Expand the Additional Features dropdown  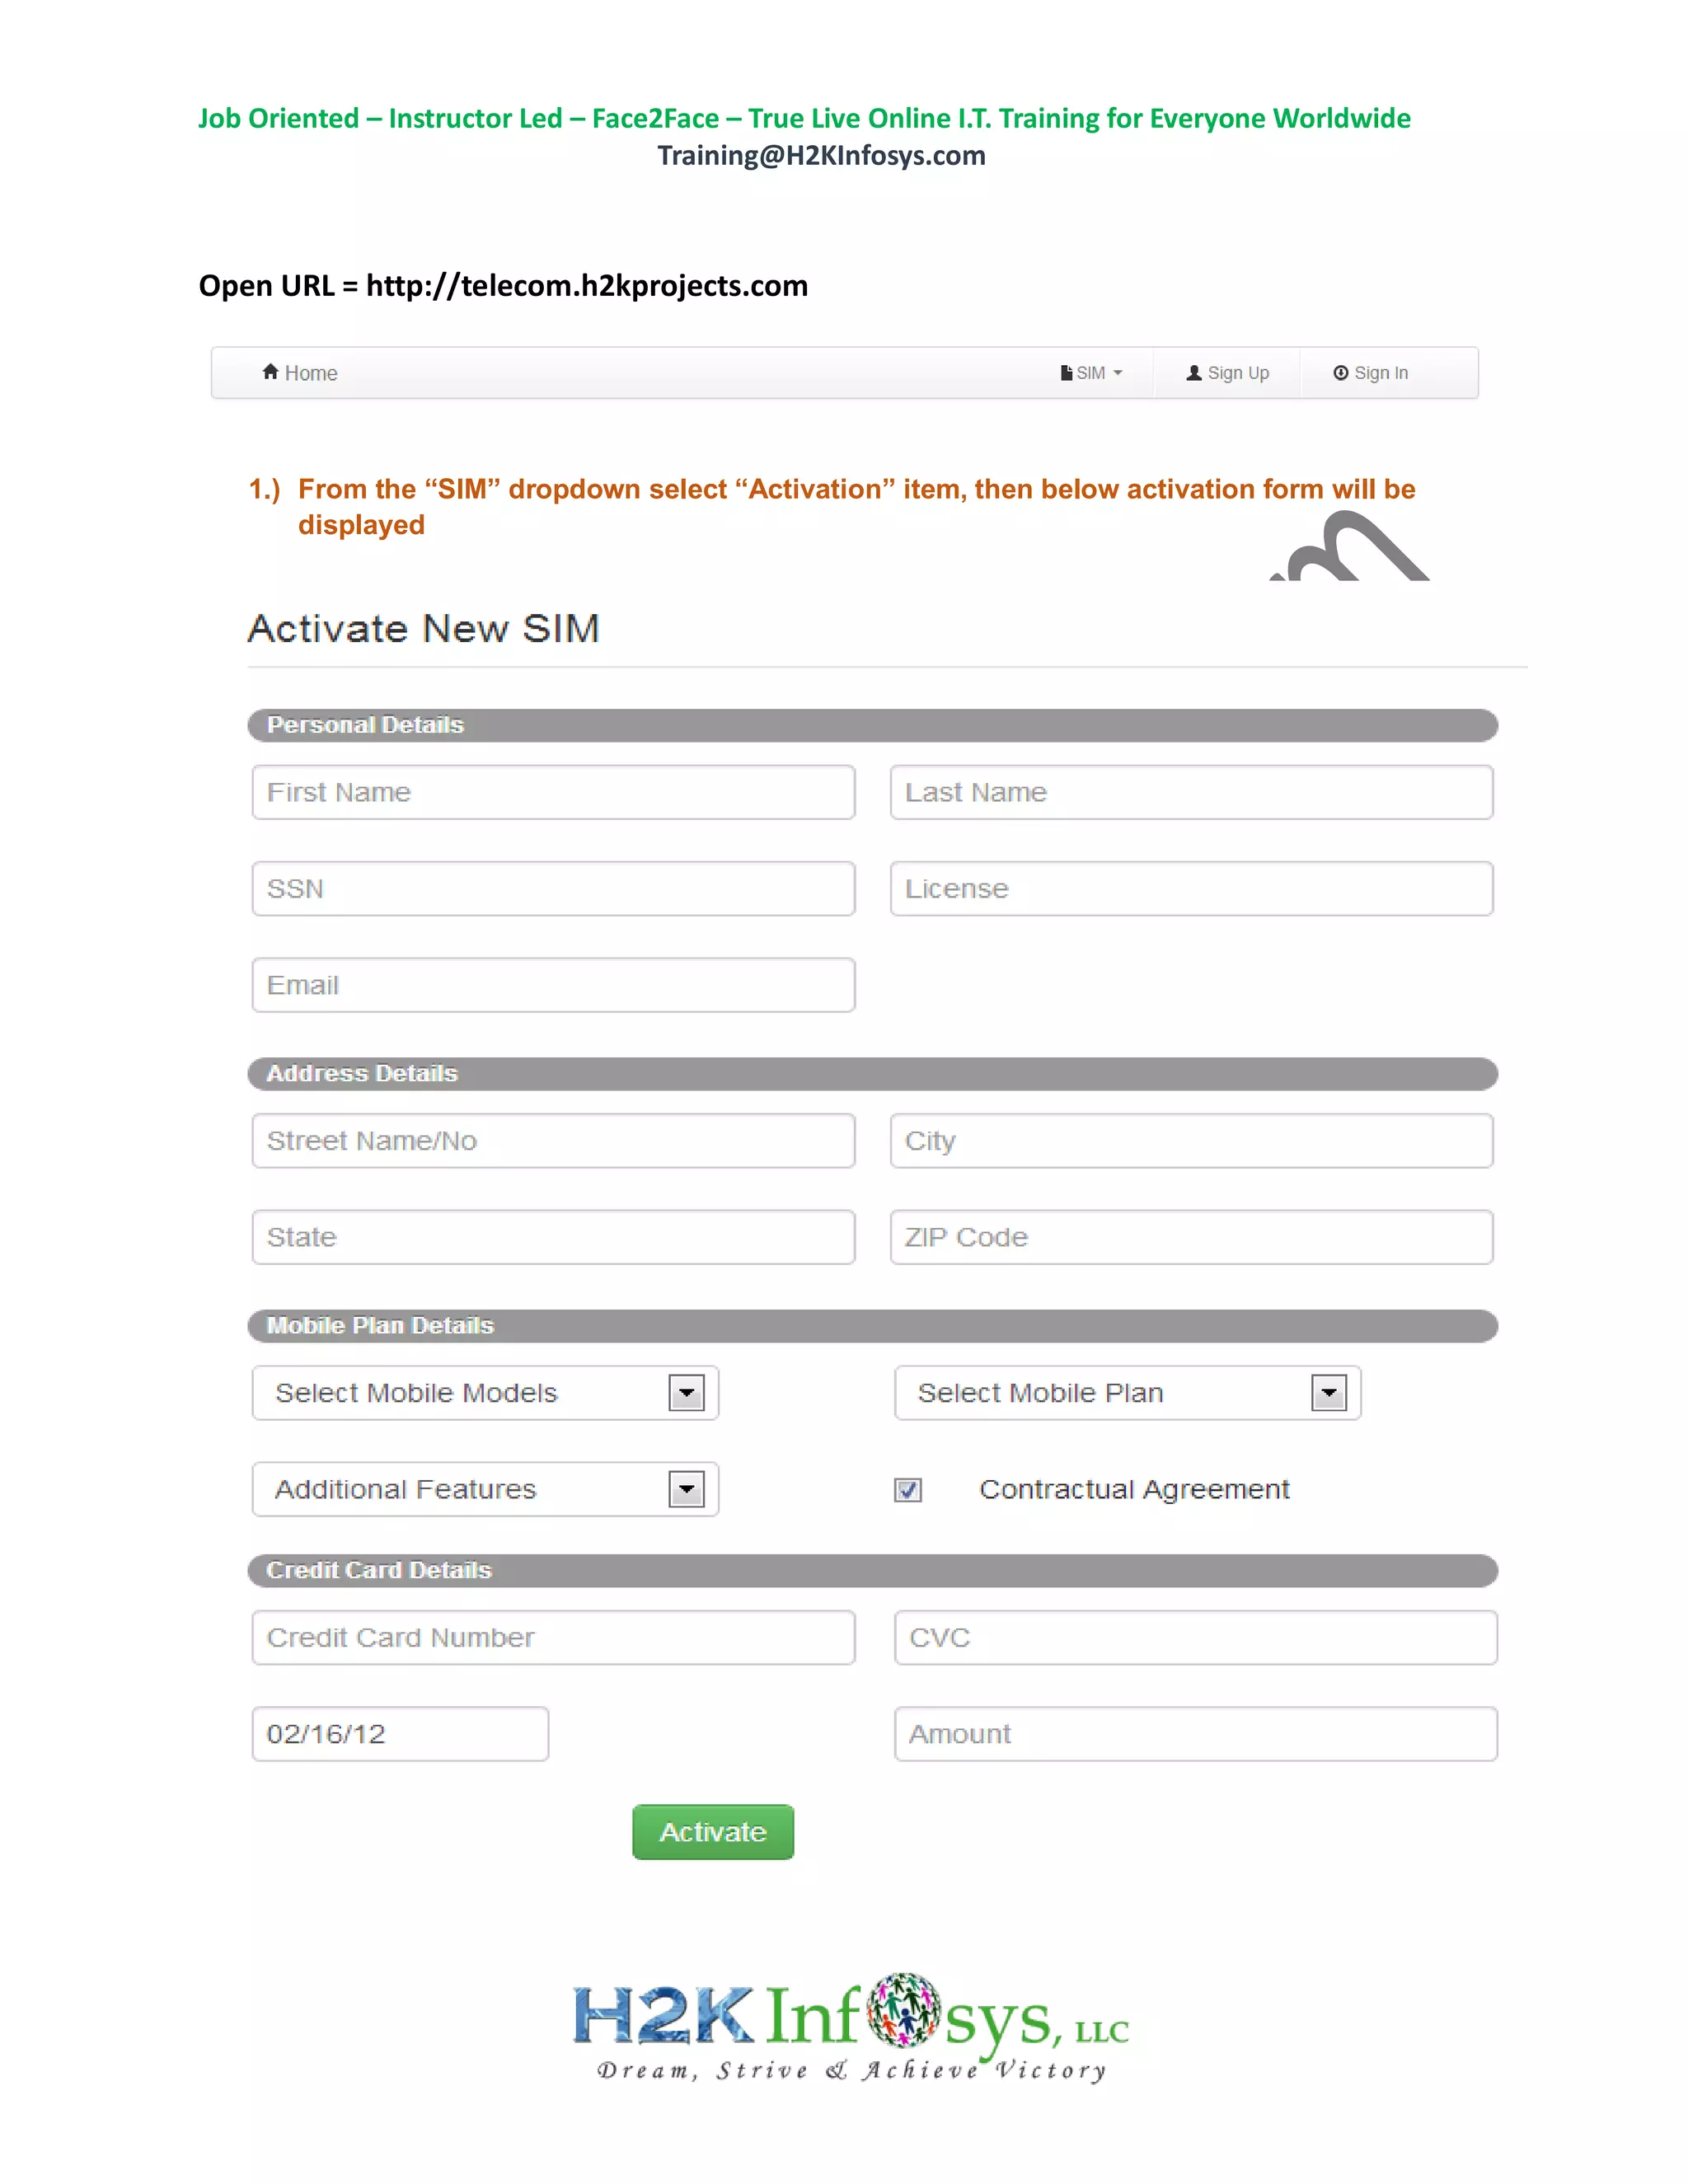point(686,1489)
